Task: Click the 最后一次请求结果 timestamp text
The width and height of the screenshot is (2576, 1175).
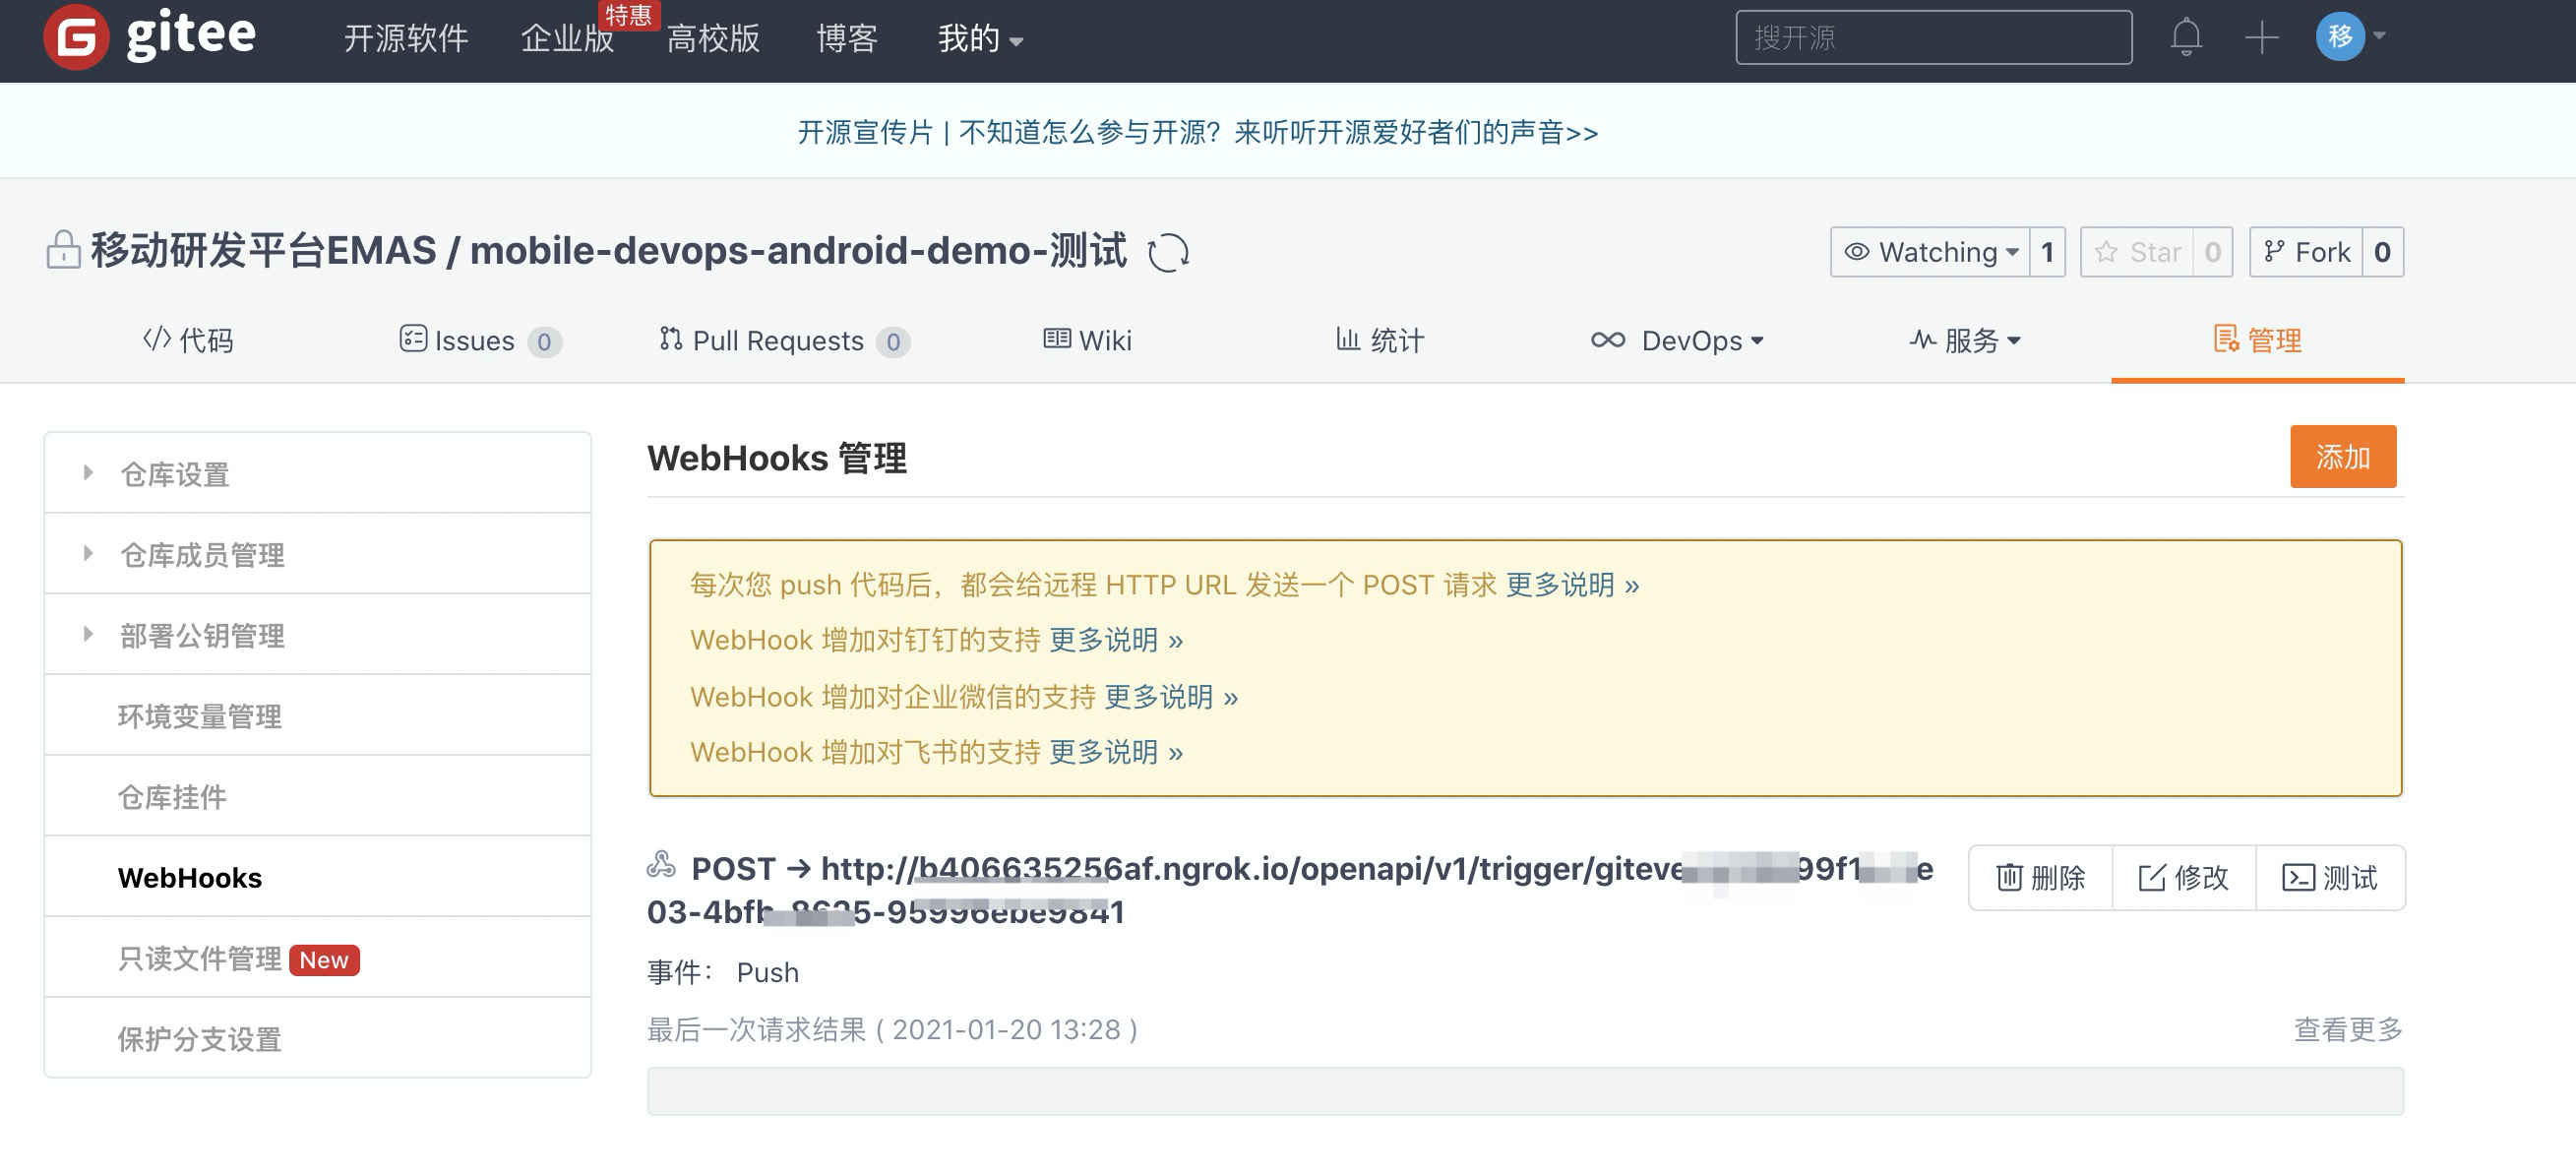Action: pos(892,1029)
